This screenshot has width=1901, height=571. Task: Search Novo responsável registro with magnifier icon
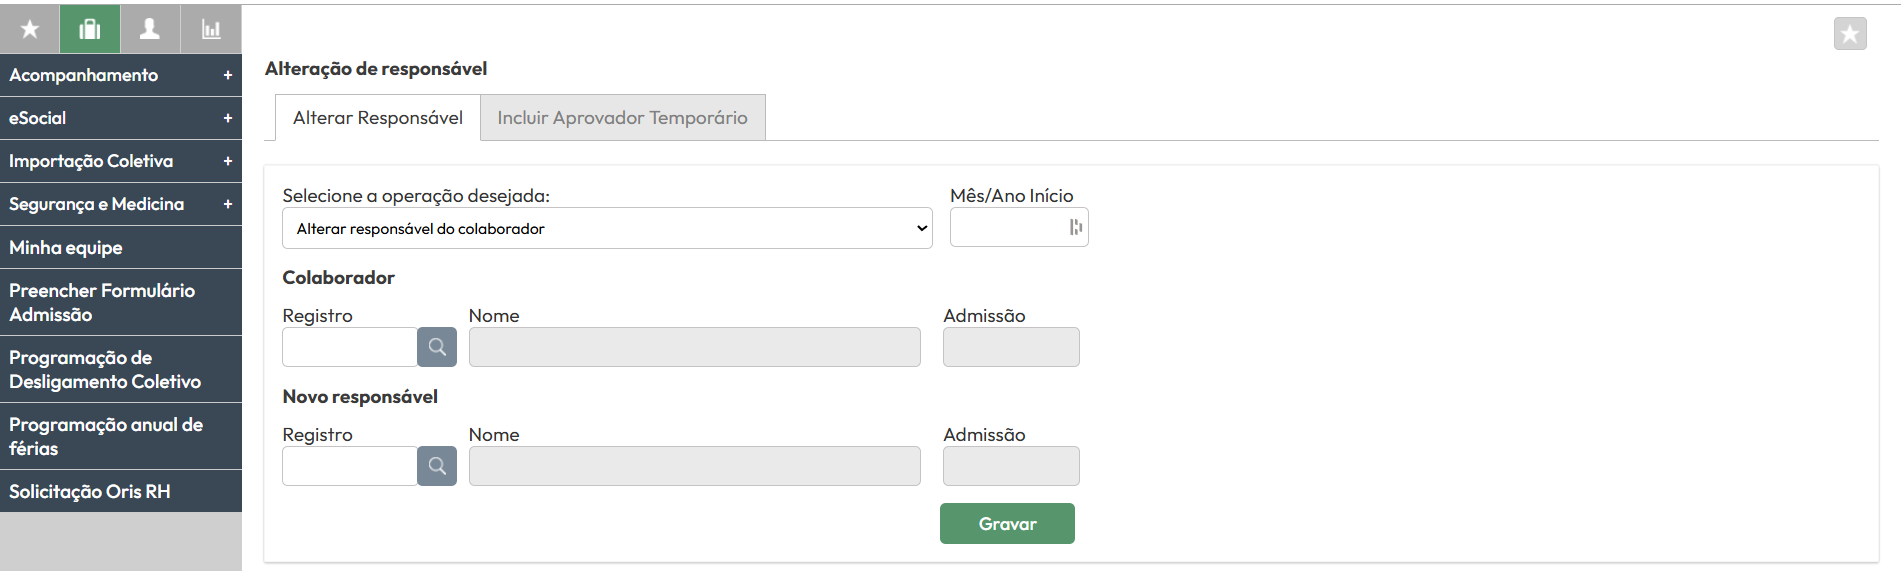(x=437, y=466)
